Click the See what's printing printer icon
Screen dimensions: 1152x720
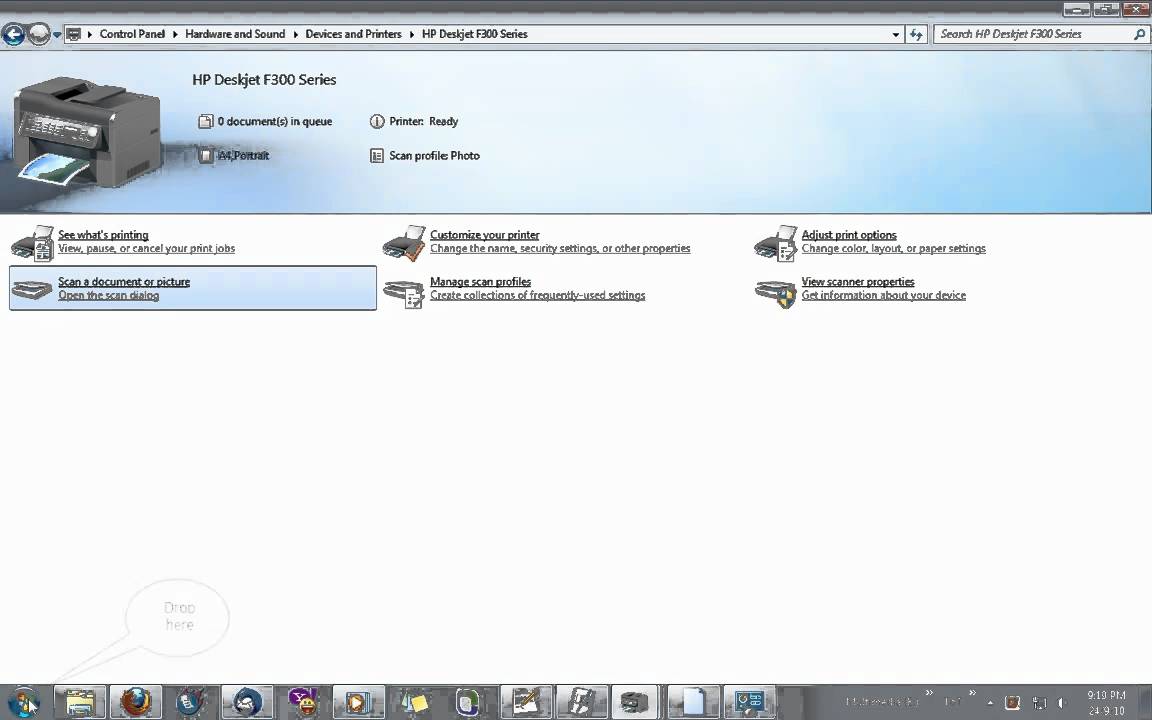pyautogui.click(x=32, y=243)
